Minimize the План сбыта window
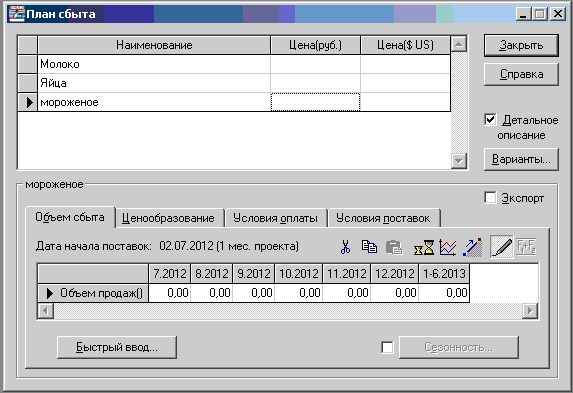This screenshot has width=573, height=393. click(x=523, y=14)
